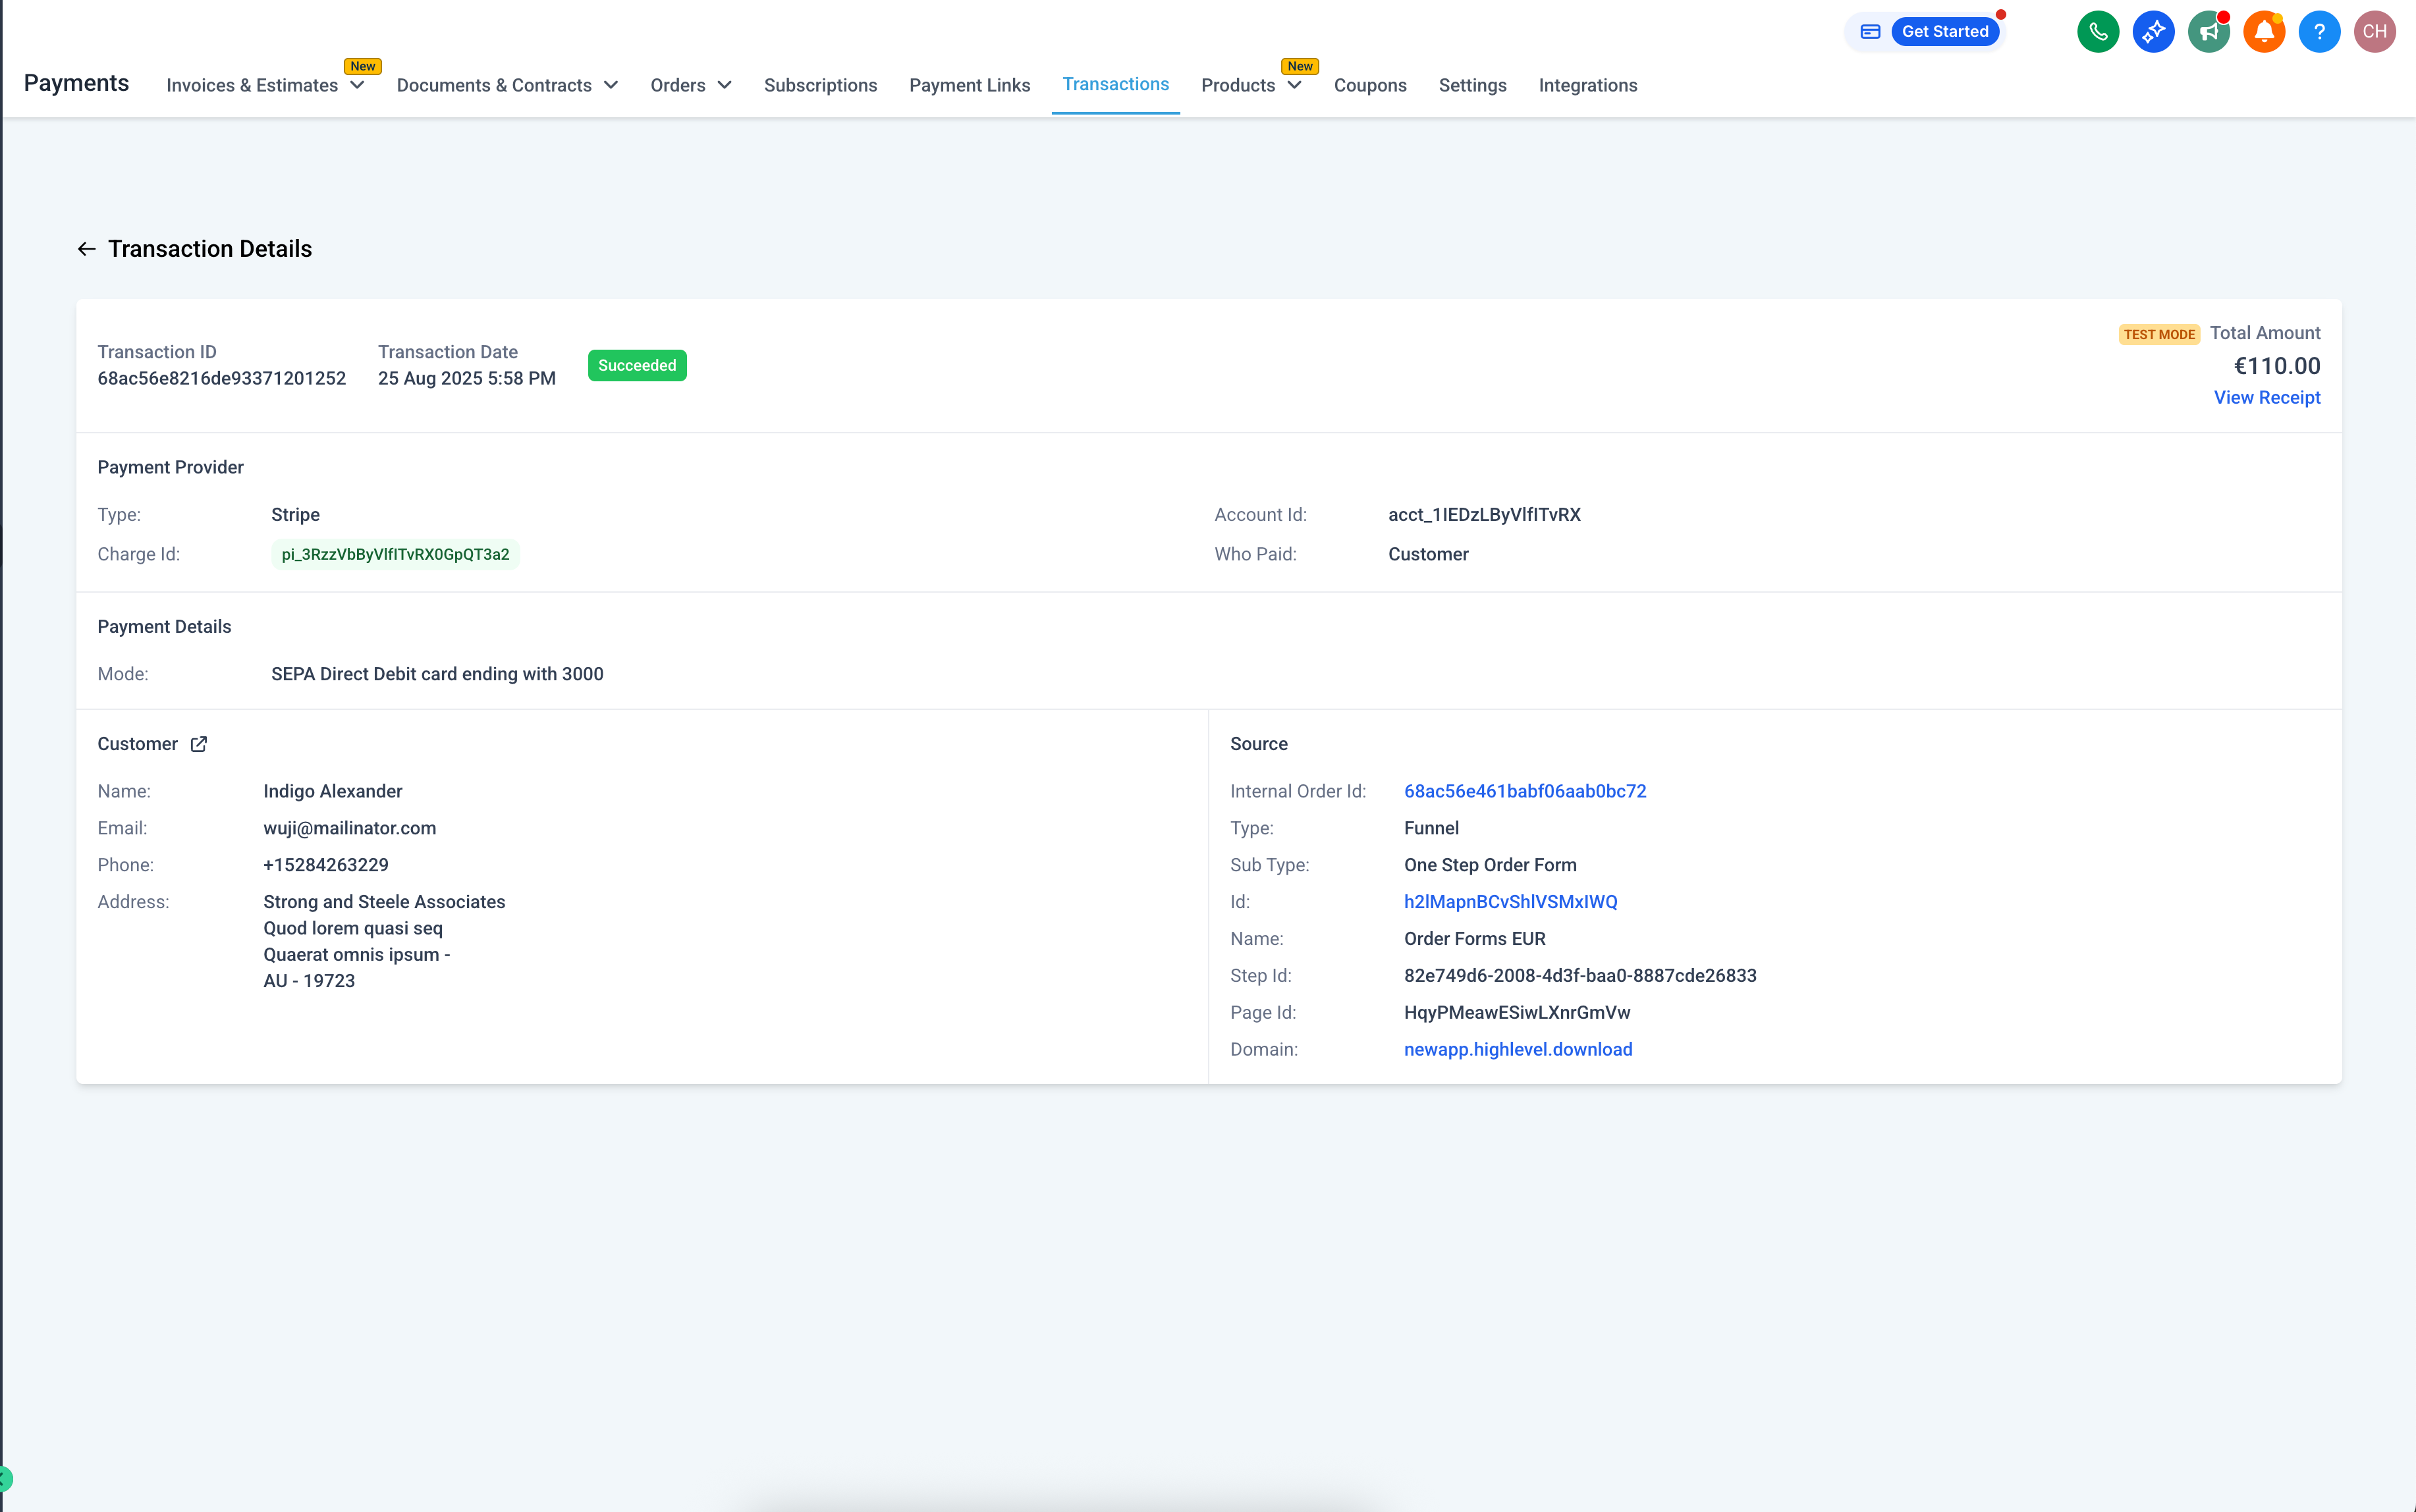Click the card icon beside Get Started
The height and width of the screenshot is (1512, 2416).
click(1870, 32)
